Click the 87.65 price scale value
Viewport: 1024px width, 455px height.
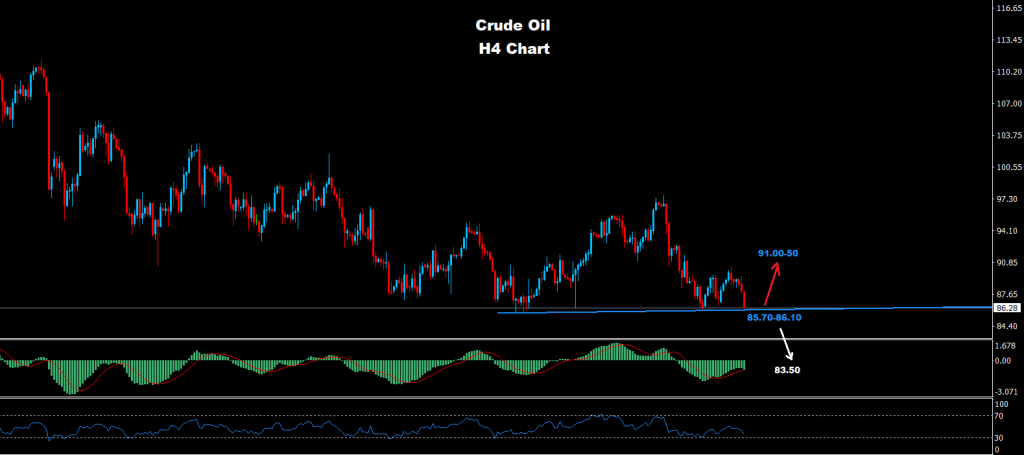pyautogui.click(x=1006, y=294)
